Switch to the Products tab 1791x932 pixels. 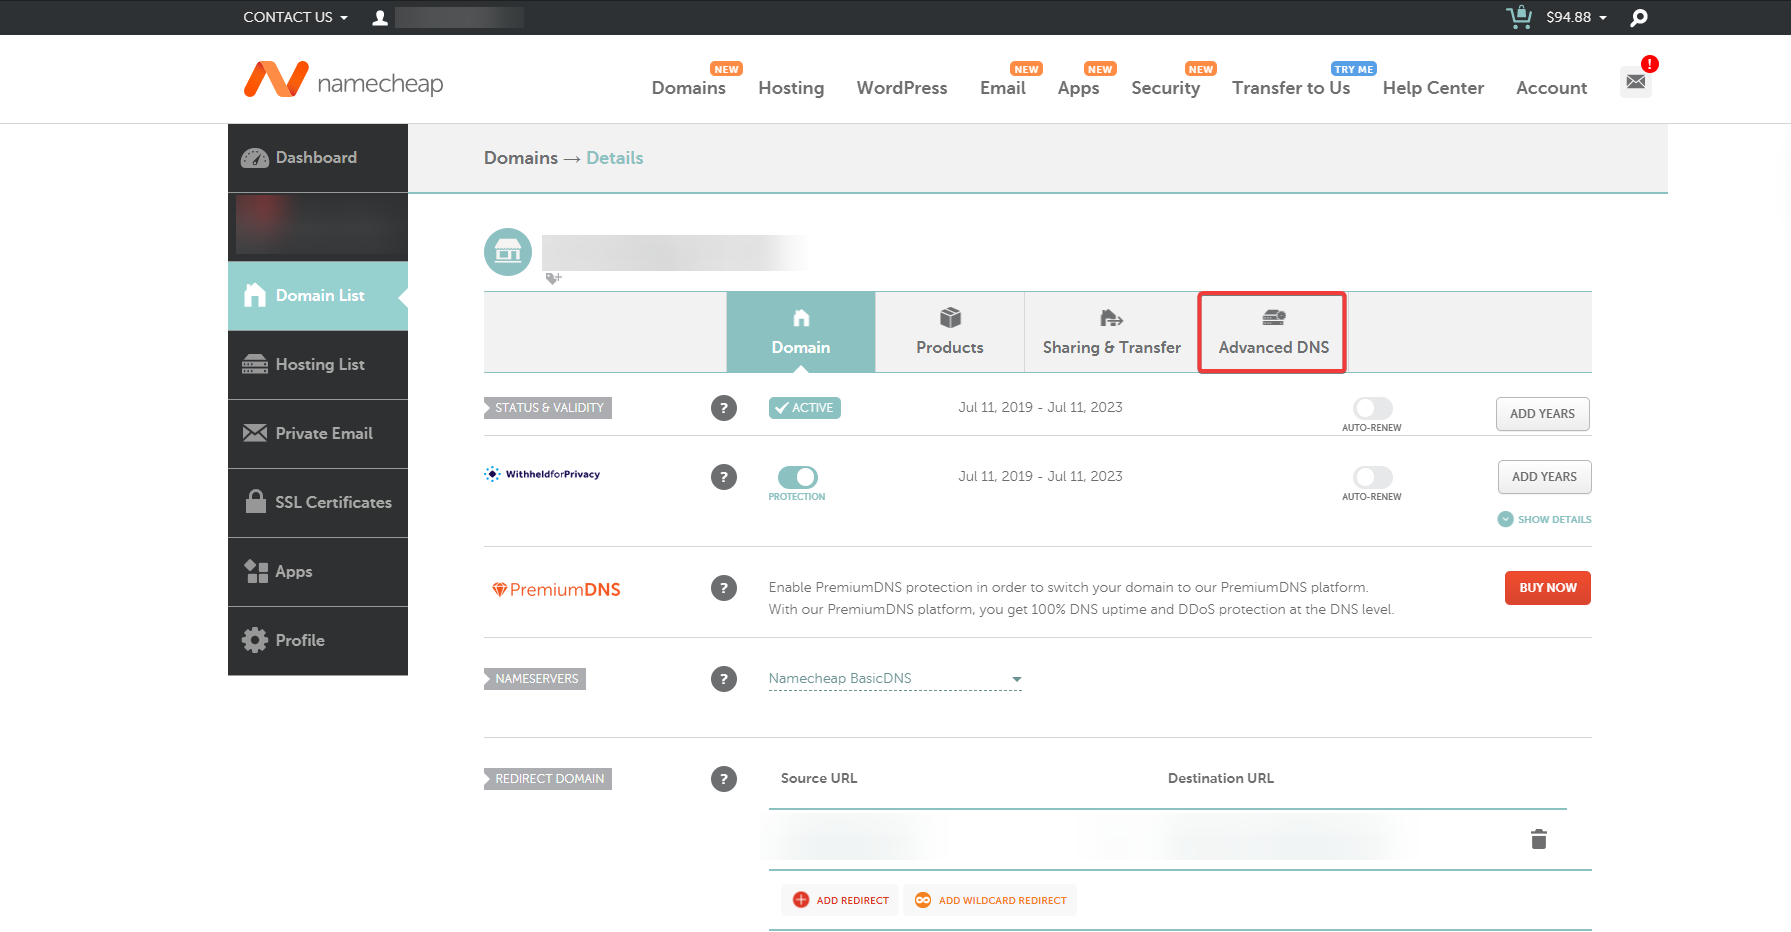point(950,332)
